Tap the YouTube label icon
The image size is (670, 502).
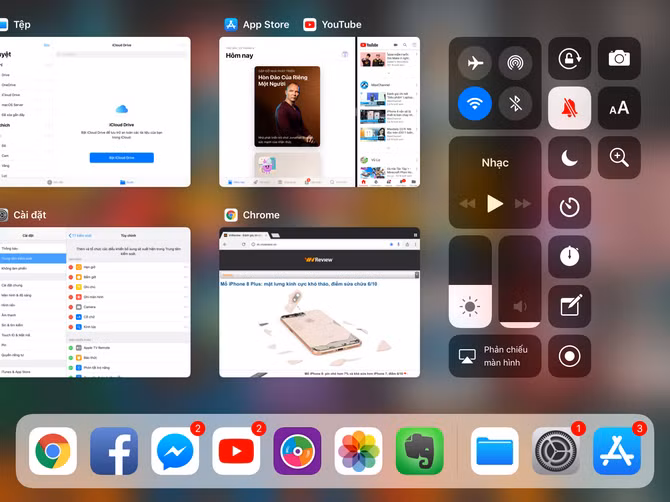(310, 25)
